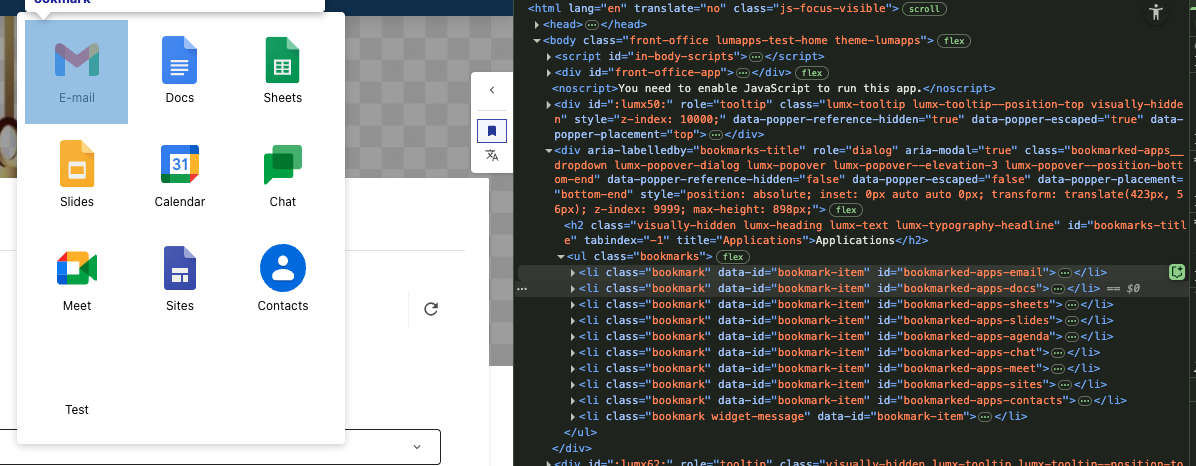Click the three dots beside bookmarked-apps-docs row

pos(522,289)
